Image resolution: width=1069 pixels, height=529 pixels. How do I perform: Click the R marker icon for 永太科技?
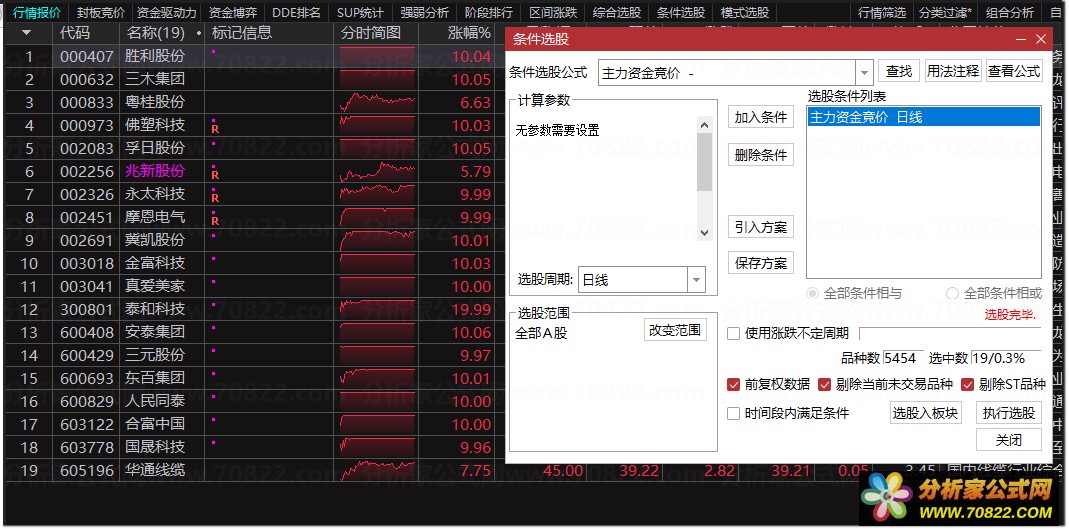[x=215, y=198]
